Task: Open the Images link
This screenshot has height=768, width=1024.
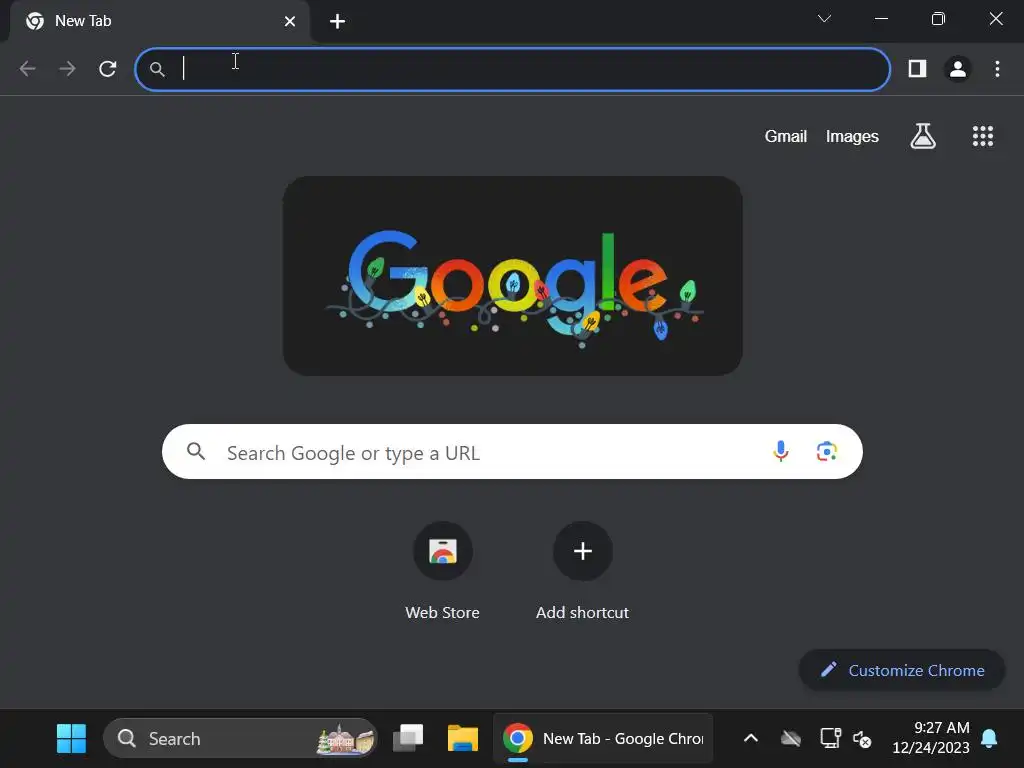Action: 852,136
